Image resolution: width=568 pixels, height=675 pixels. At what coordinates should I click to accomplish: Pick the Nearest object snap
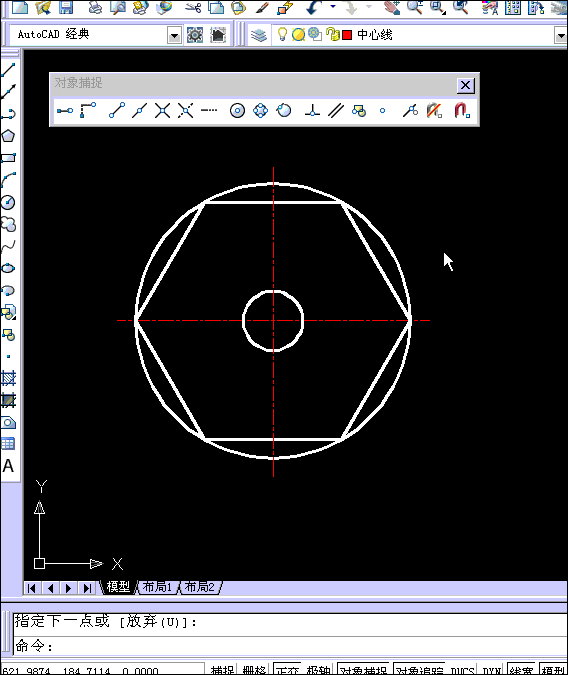pyautogui.click(x=410, y=111)
